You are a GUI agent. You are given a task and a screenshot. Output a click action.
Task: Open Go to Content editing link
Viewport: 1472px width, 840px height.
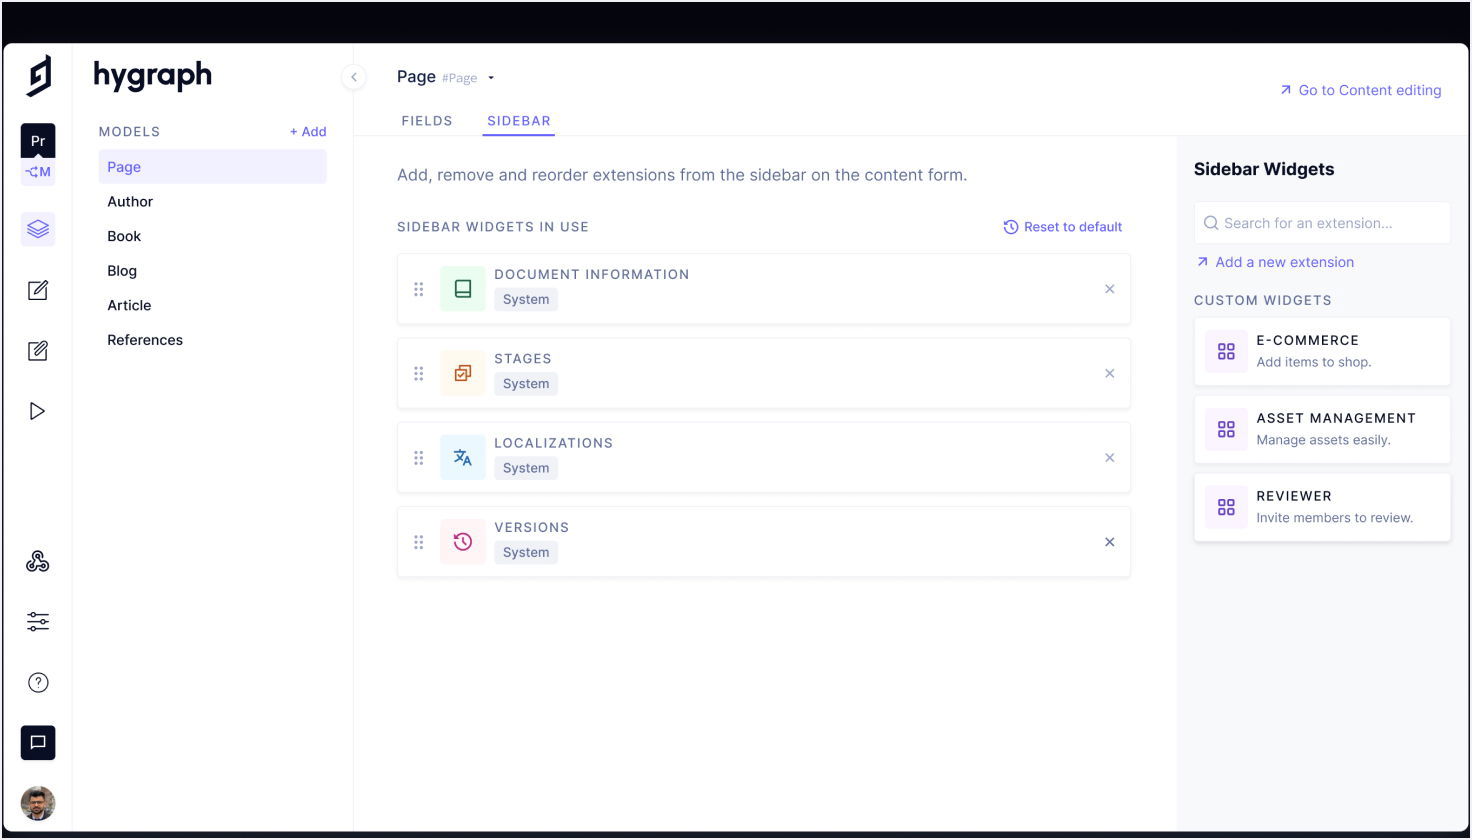(x=1360, y=90)
